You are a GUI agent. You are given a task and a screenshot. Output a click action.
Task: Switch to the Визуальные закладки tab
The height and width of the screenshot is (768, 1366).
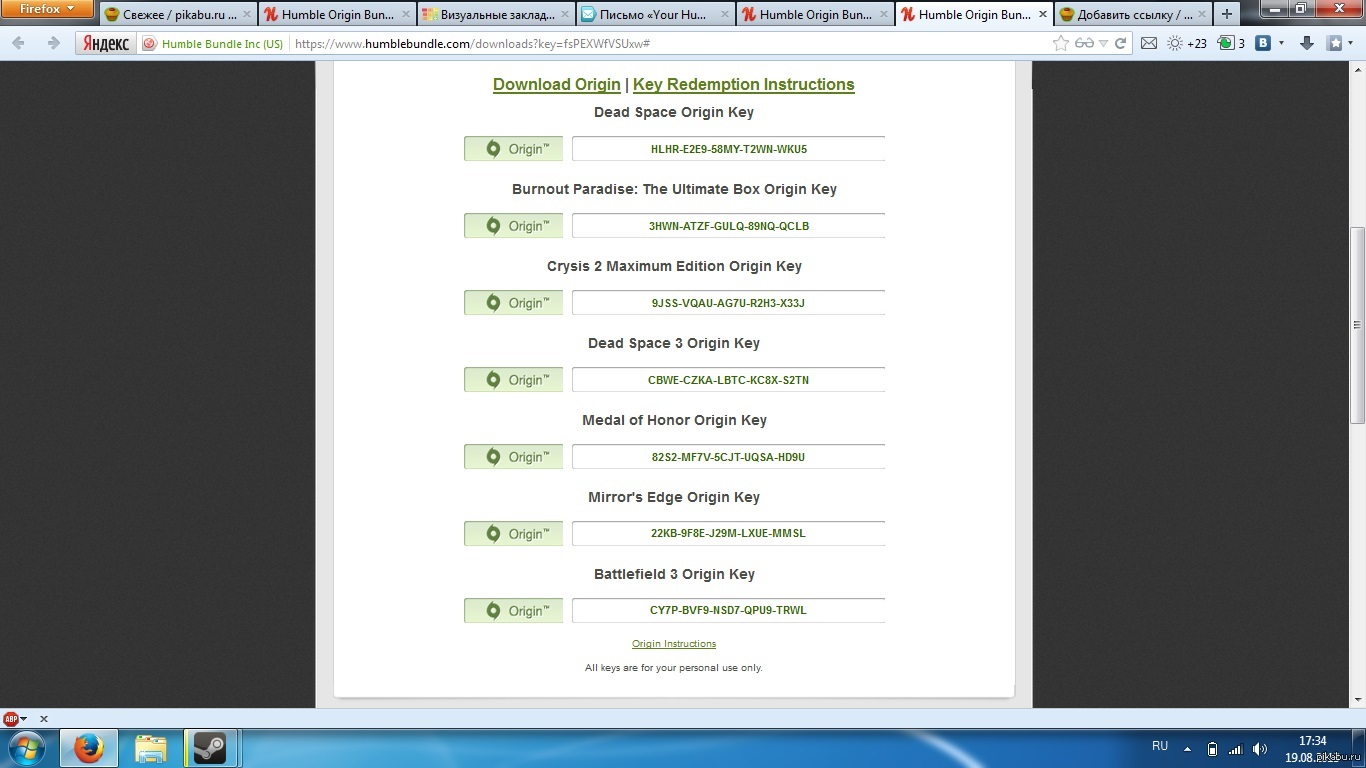point(496,15)
